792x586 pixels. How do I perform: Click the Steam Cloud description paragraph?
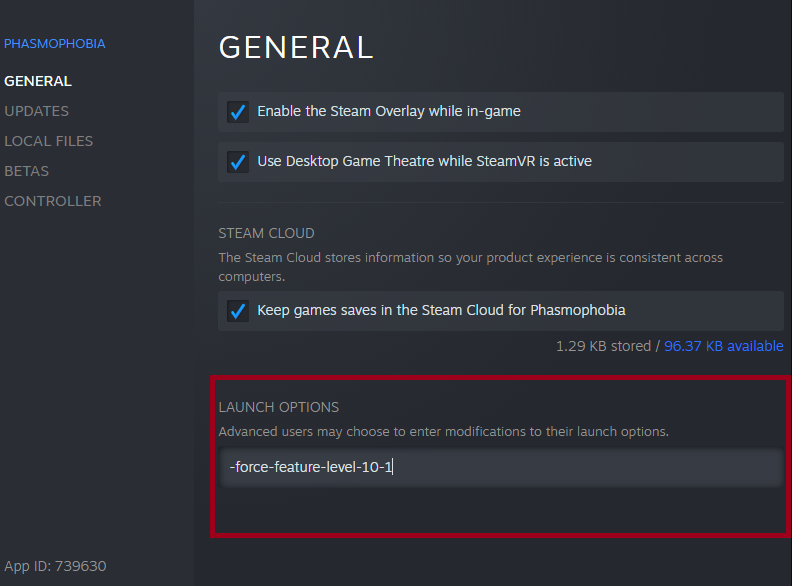click(x=470, y=266)
